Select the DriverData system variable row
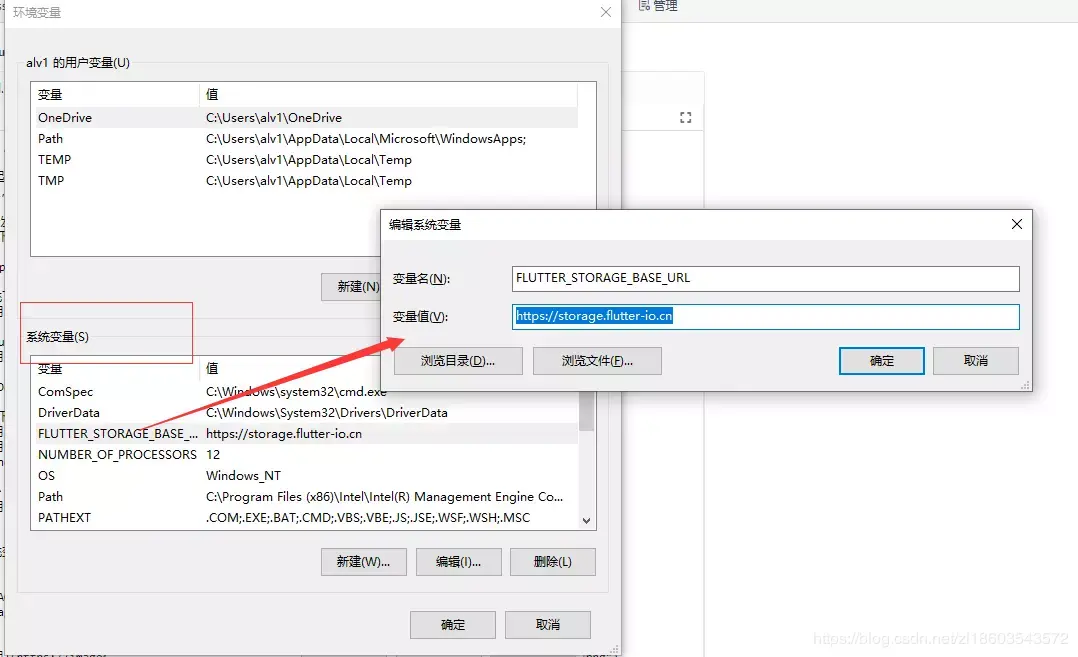The height and width of the screenshot is (657, 1078). pos(307,412)
